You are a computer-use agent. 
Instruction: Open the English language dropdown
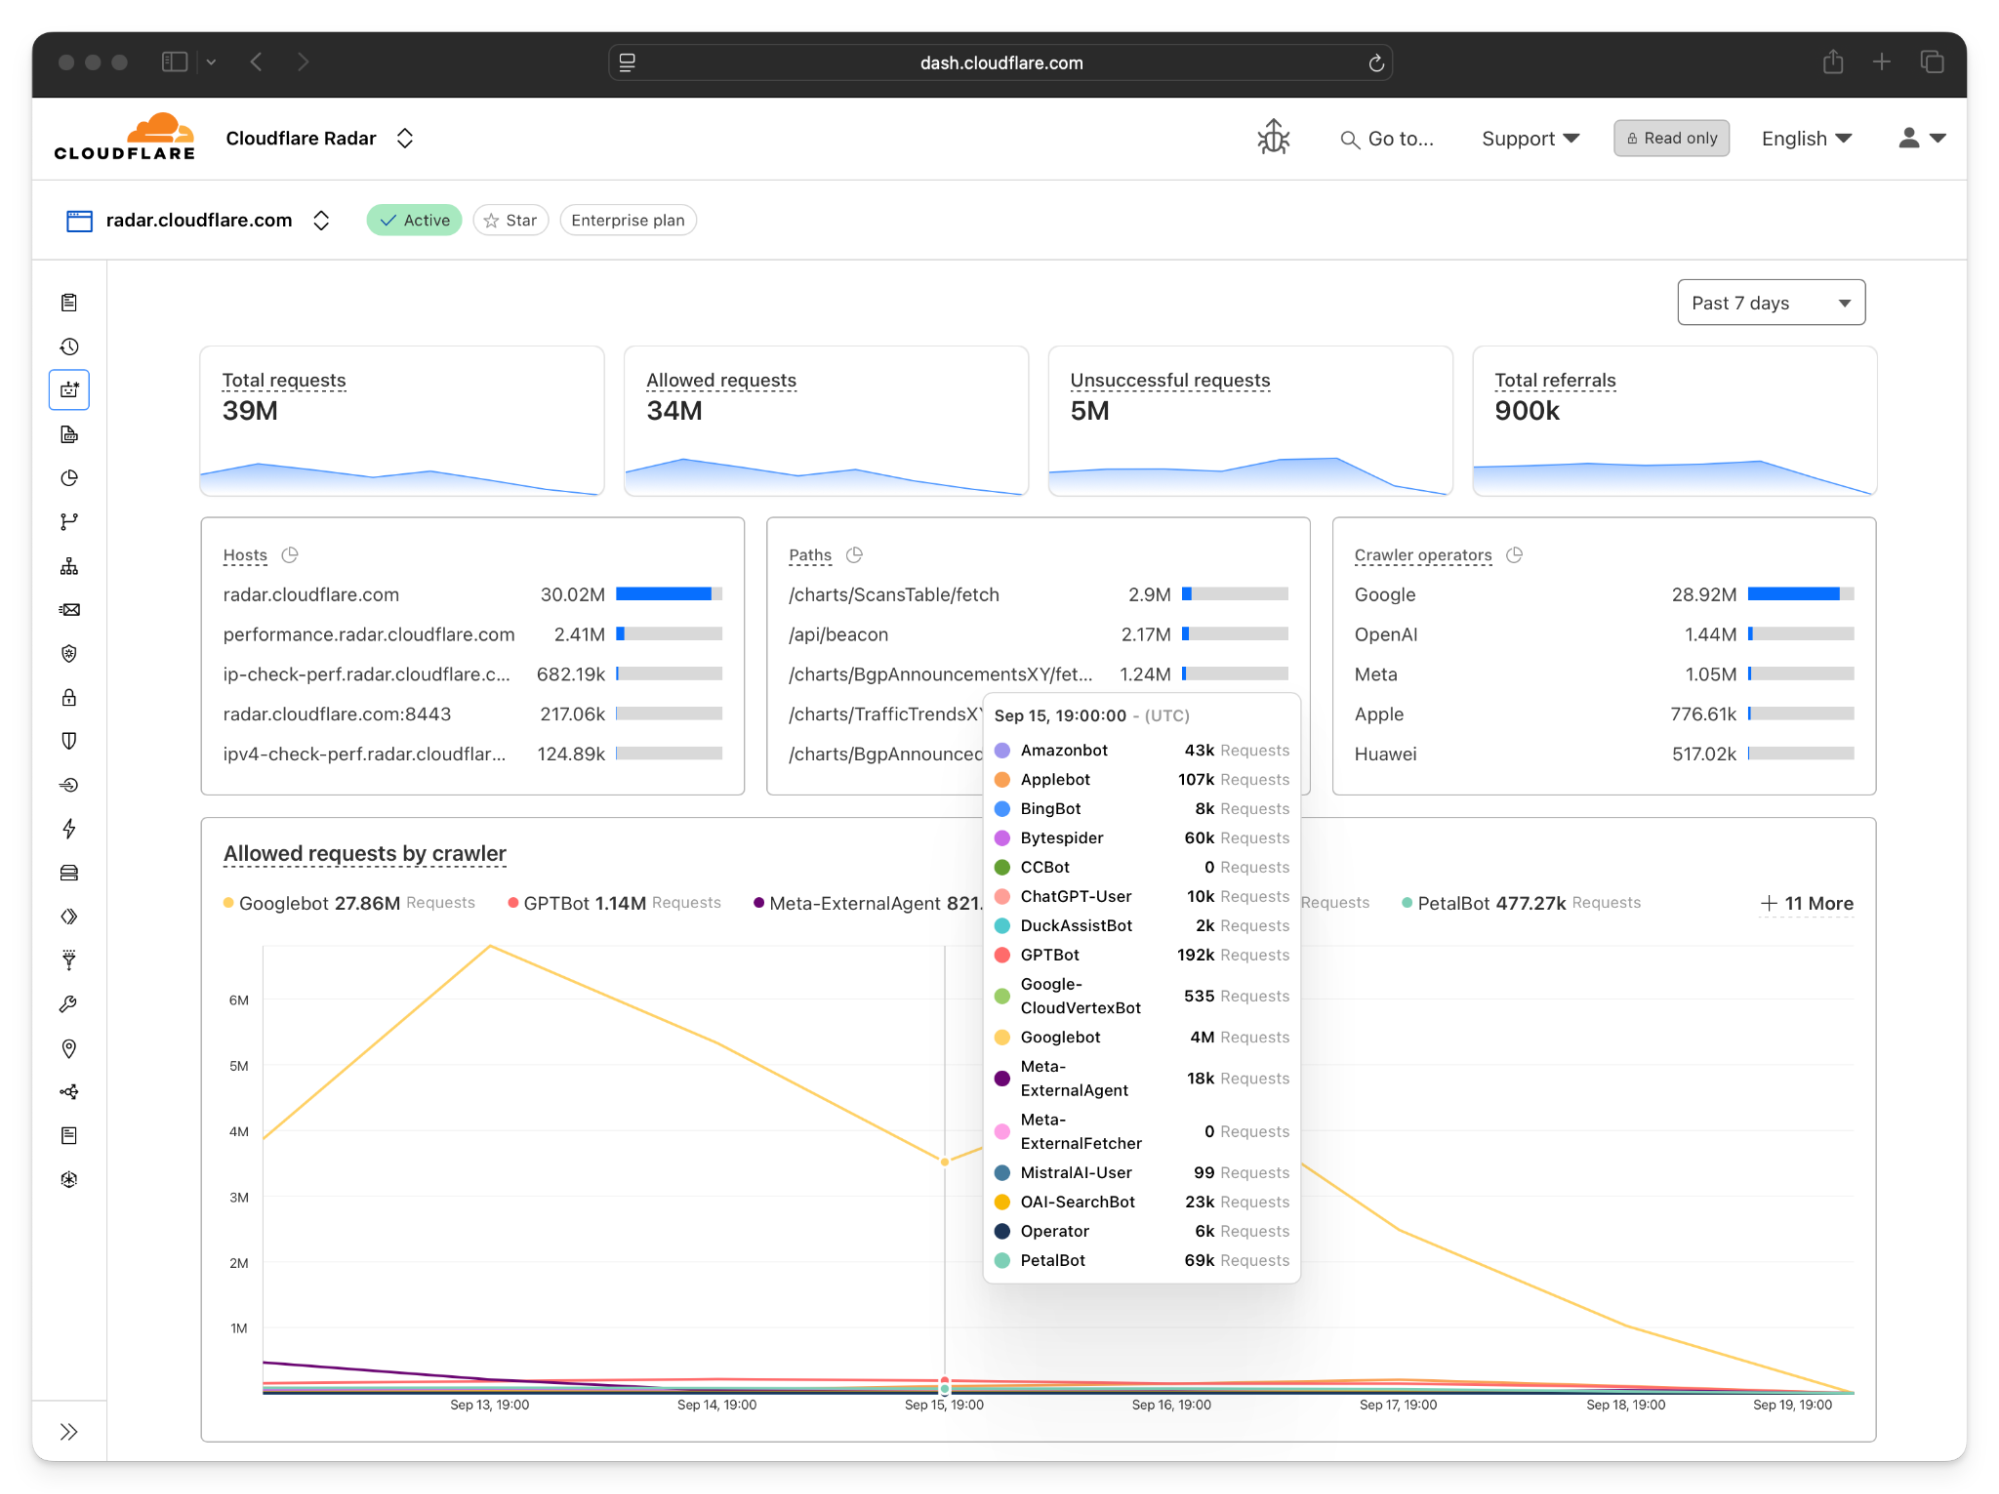pos(1806,139)
